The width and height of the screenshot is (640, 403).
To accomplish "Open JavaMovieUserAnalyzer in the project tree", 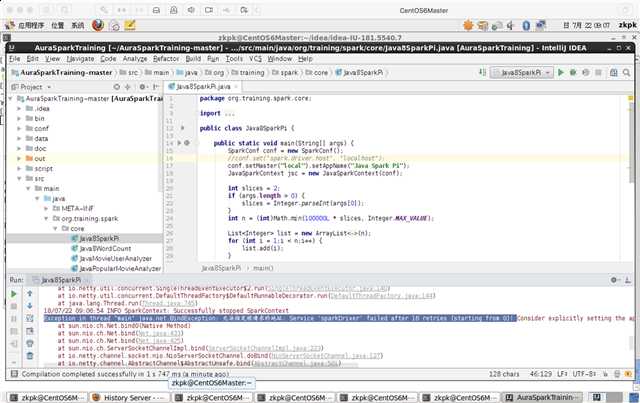I will click(116, 258).
